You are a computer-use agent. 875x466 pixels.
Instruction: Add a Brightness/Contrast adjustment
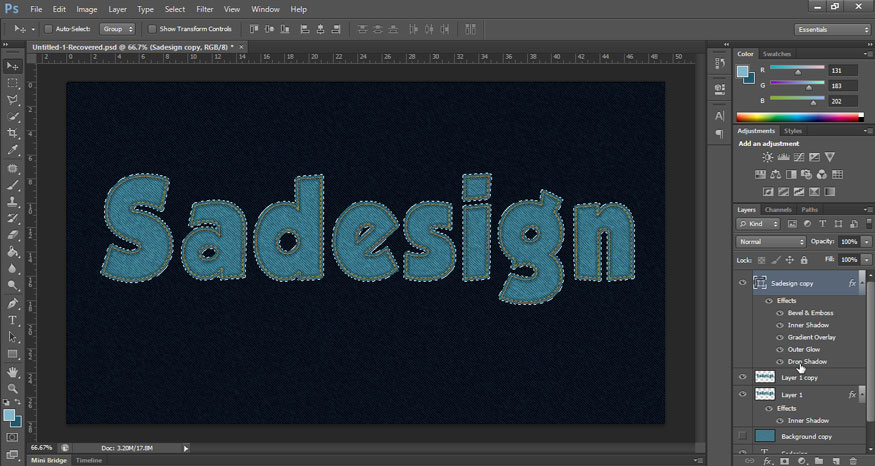768,157
